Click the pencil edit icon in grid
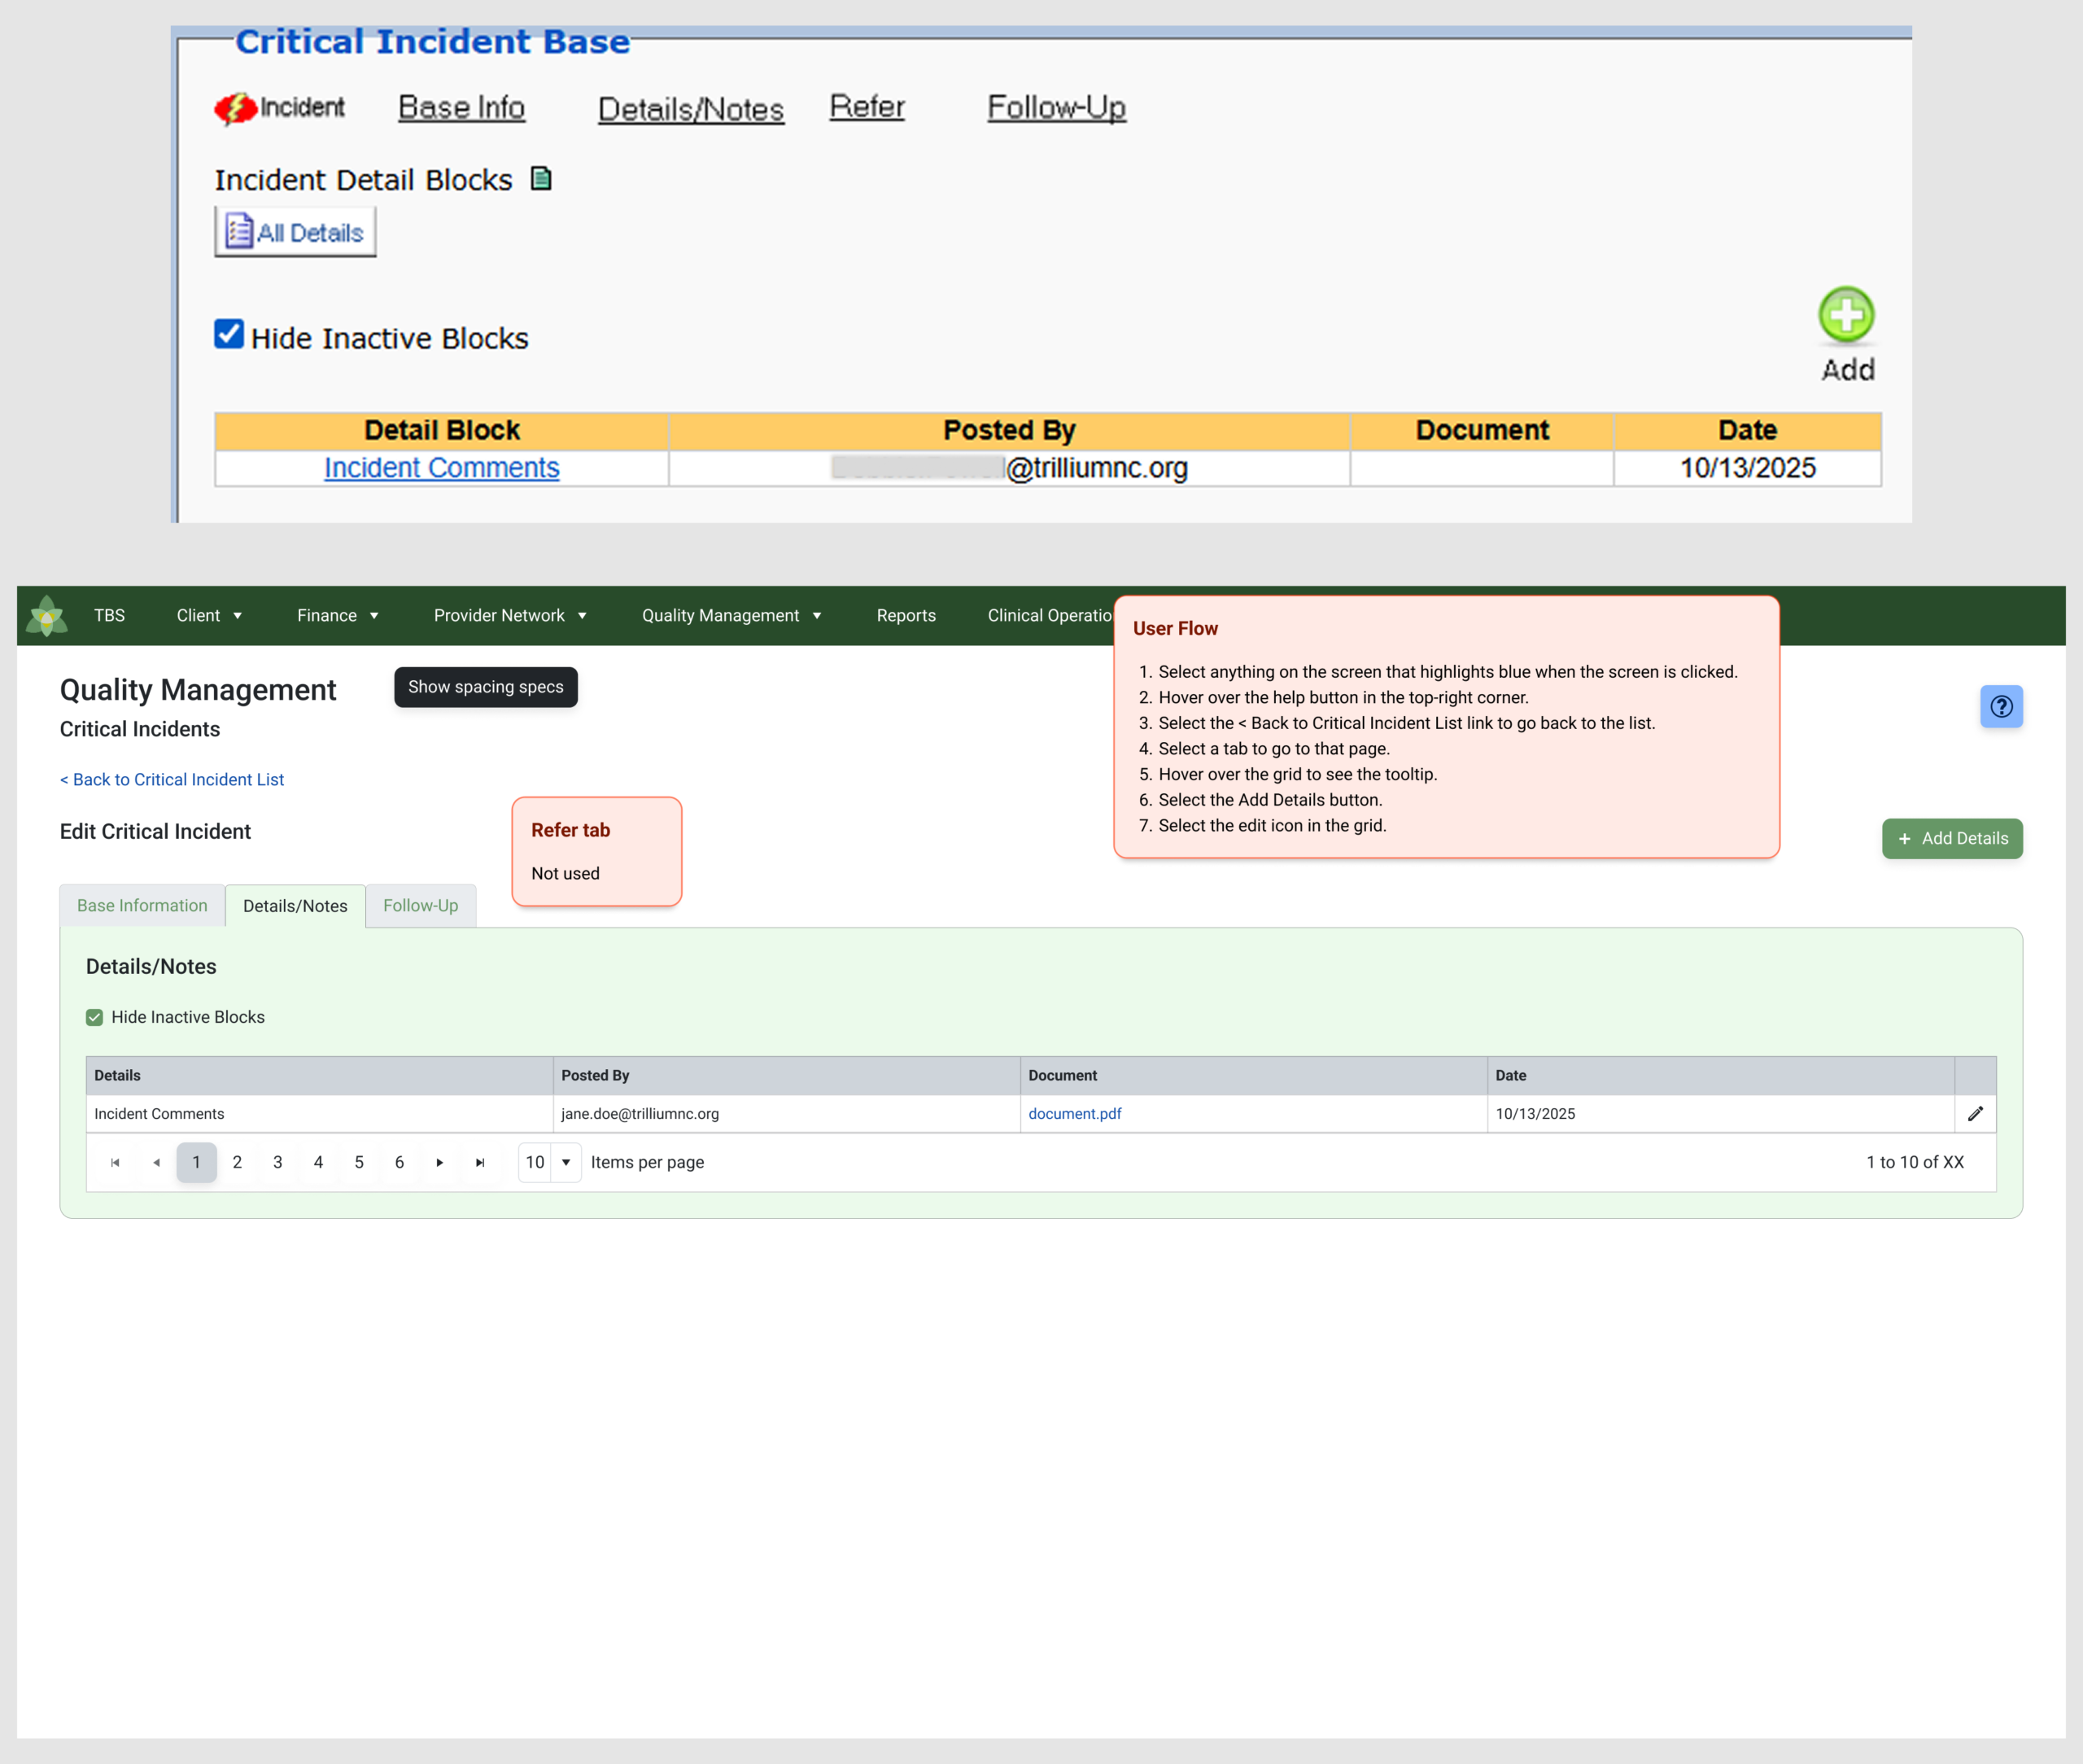Screen dimensions: 2083x1764 tap(1975, 1114)
